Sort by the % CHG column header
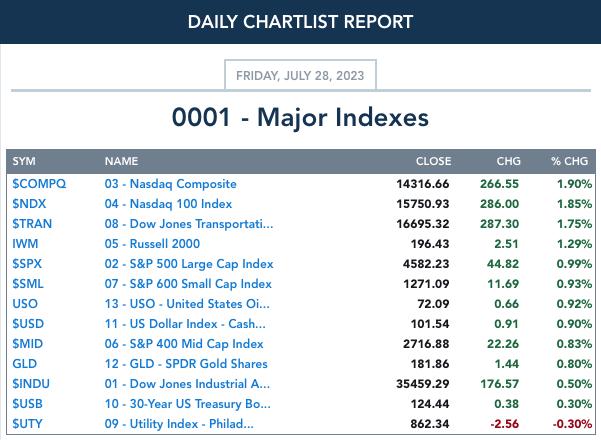601x440 pixels. (569, 161)
